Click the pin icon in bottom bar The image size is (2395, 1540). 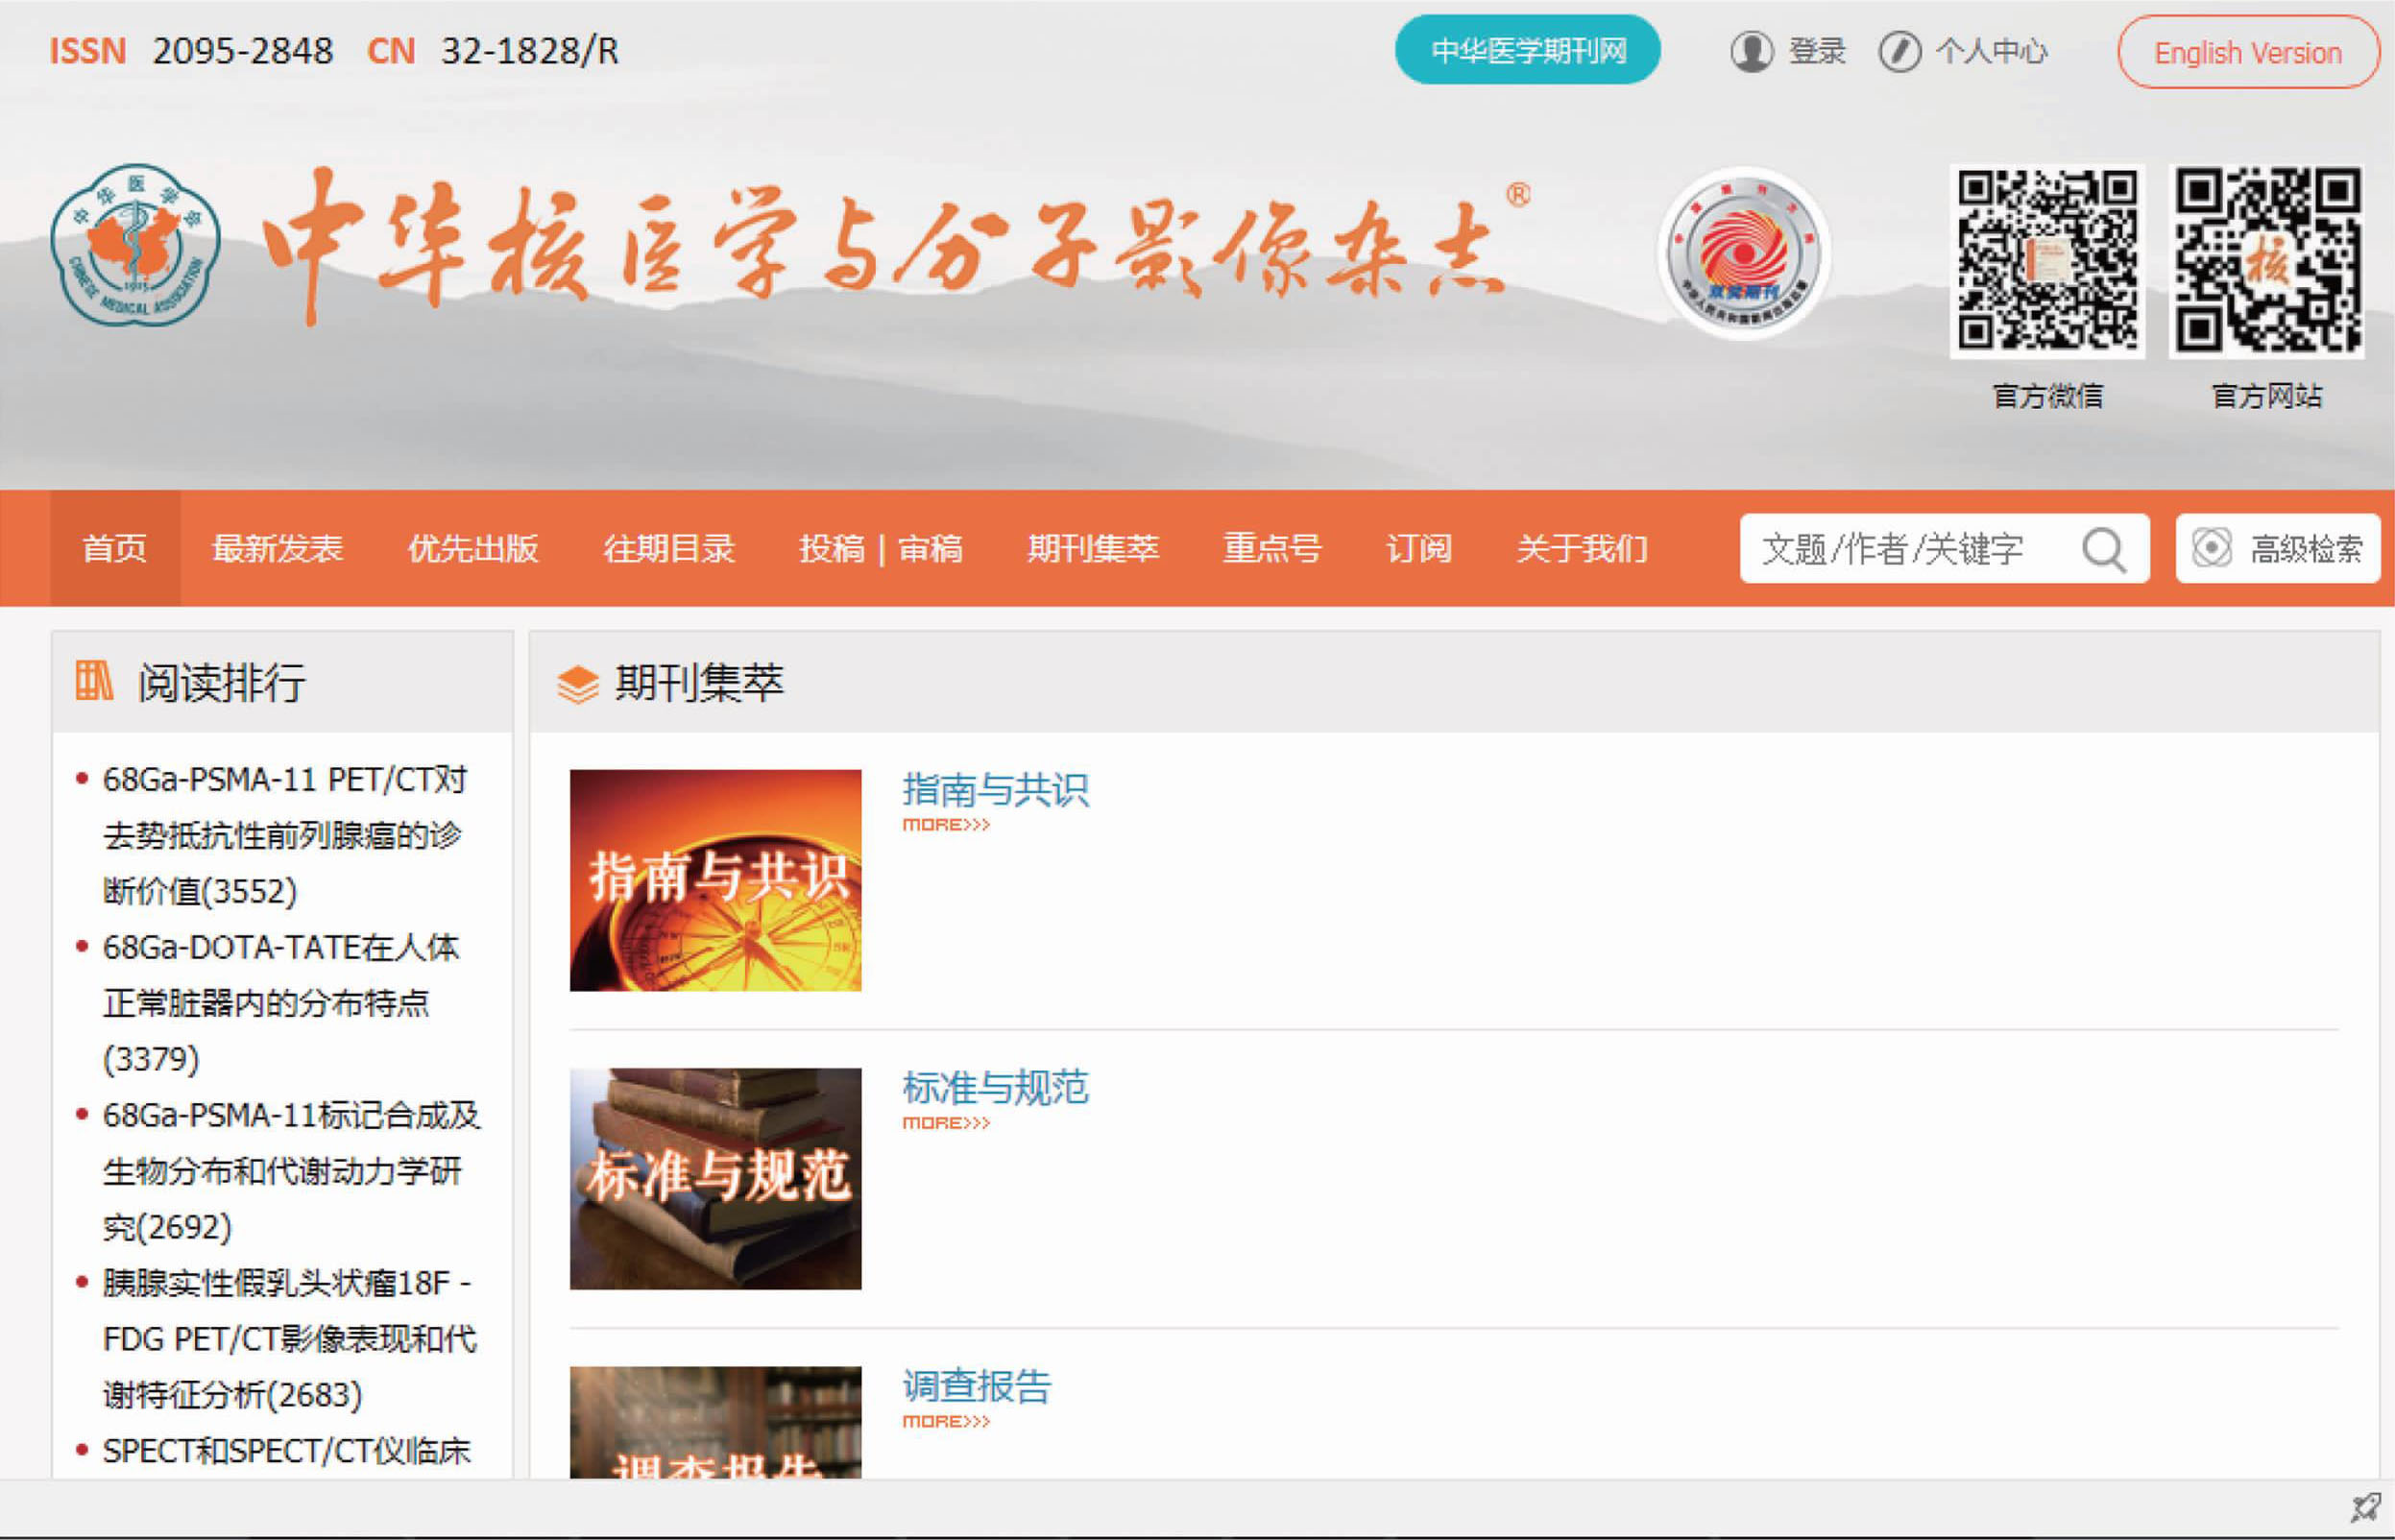point(2365,1508)
